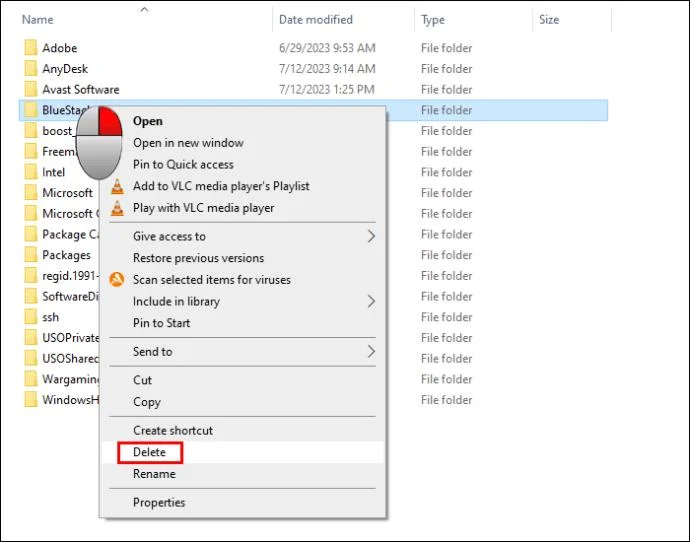This screenshot has width=690, height=542.
Task: Click the Adobe folder icon
Action: (30, 48)
